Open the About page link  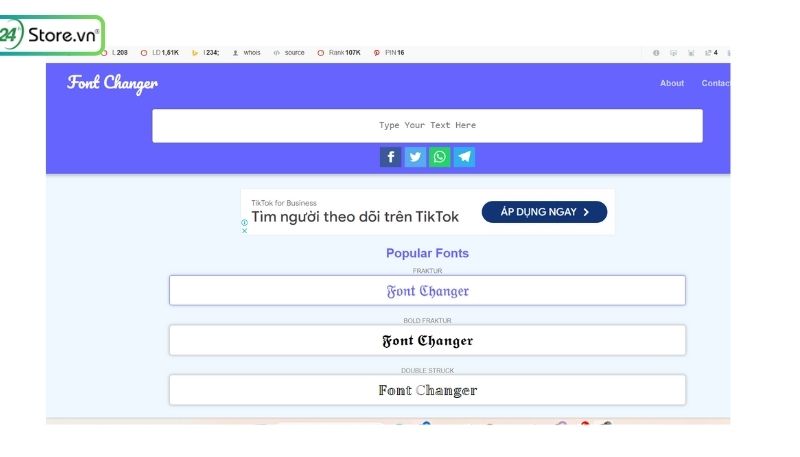[672, 83]
